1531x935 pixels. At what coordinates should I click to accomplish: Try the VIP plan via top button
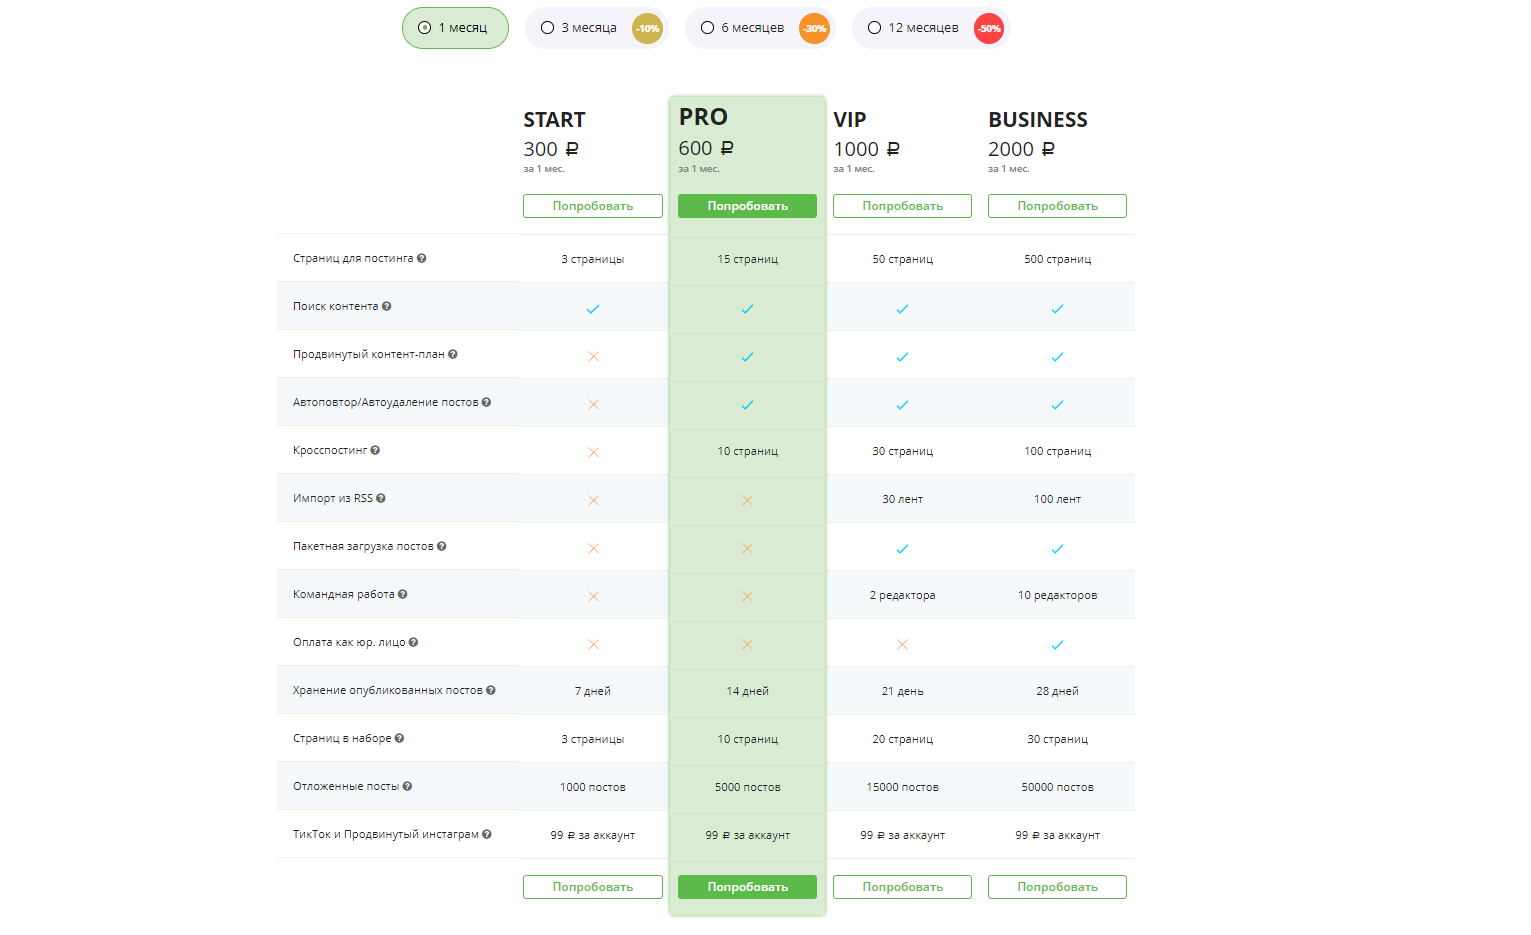click(x=903, y=206)
